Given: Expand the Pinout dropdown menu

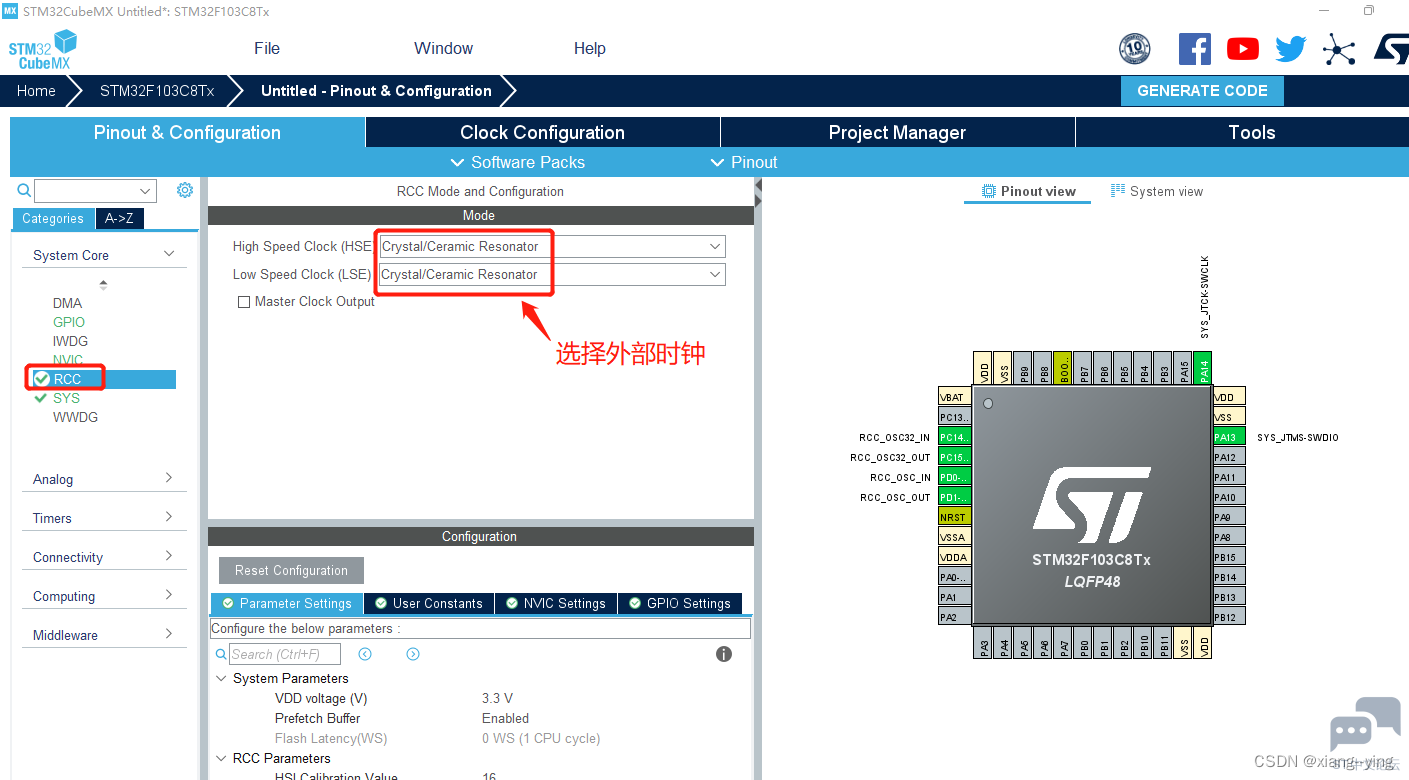Looking at the screenshot, I should tap(743, 162).
